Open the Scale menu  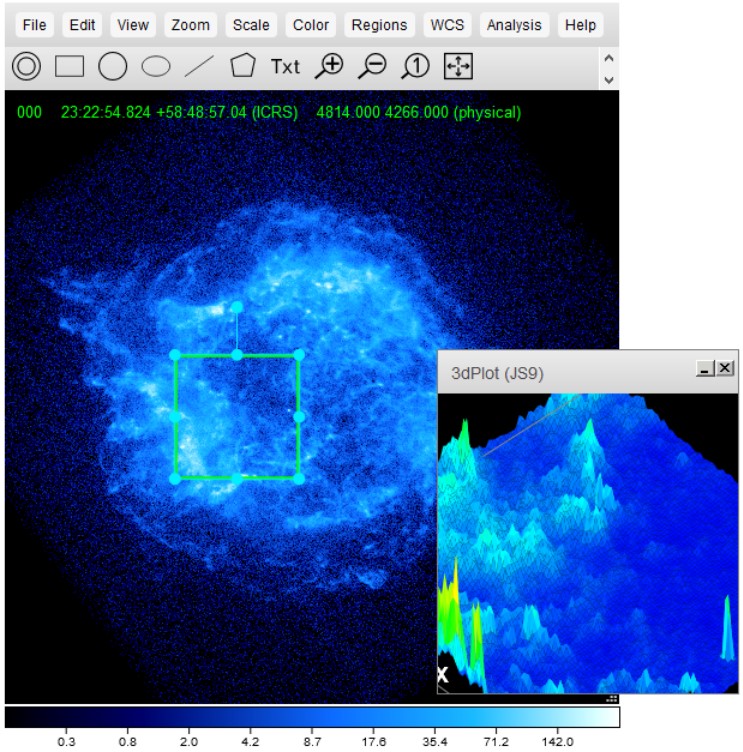coord(251,25)
